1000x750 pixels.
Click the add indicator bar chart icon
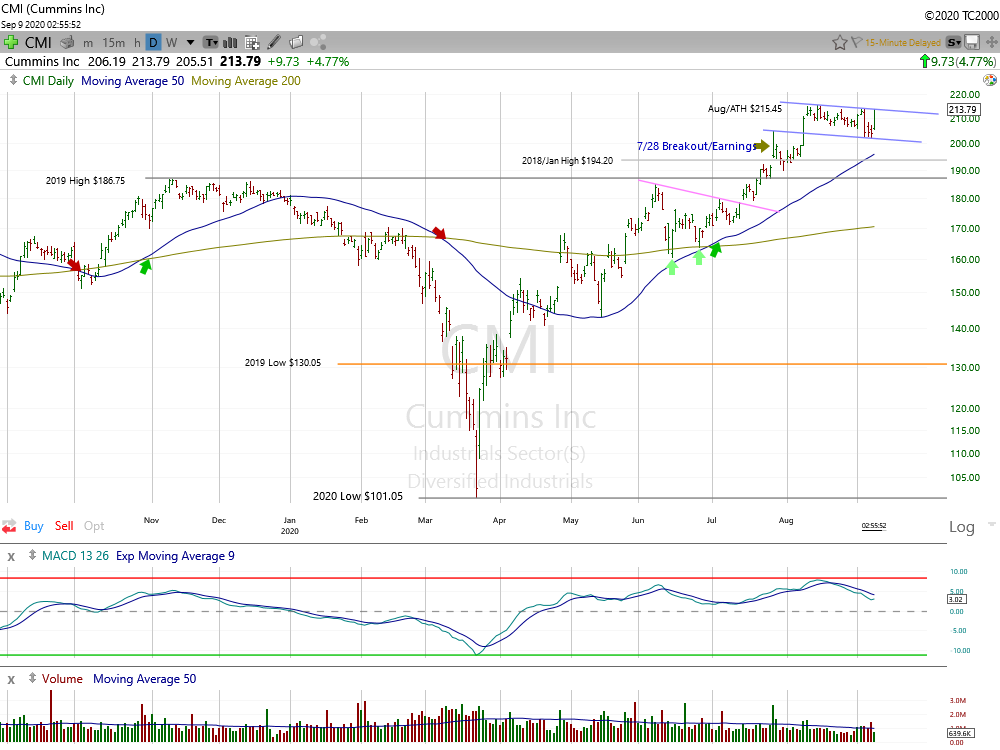232,42
